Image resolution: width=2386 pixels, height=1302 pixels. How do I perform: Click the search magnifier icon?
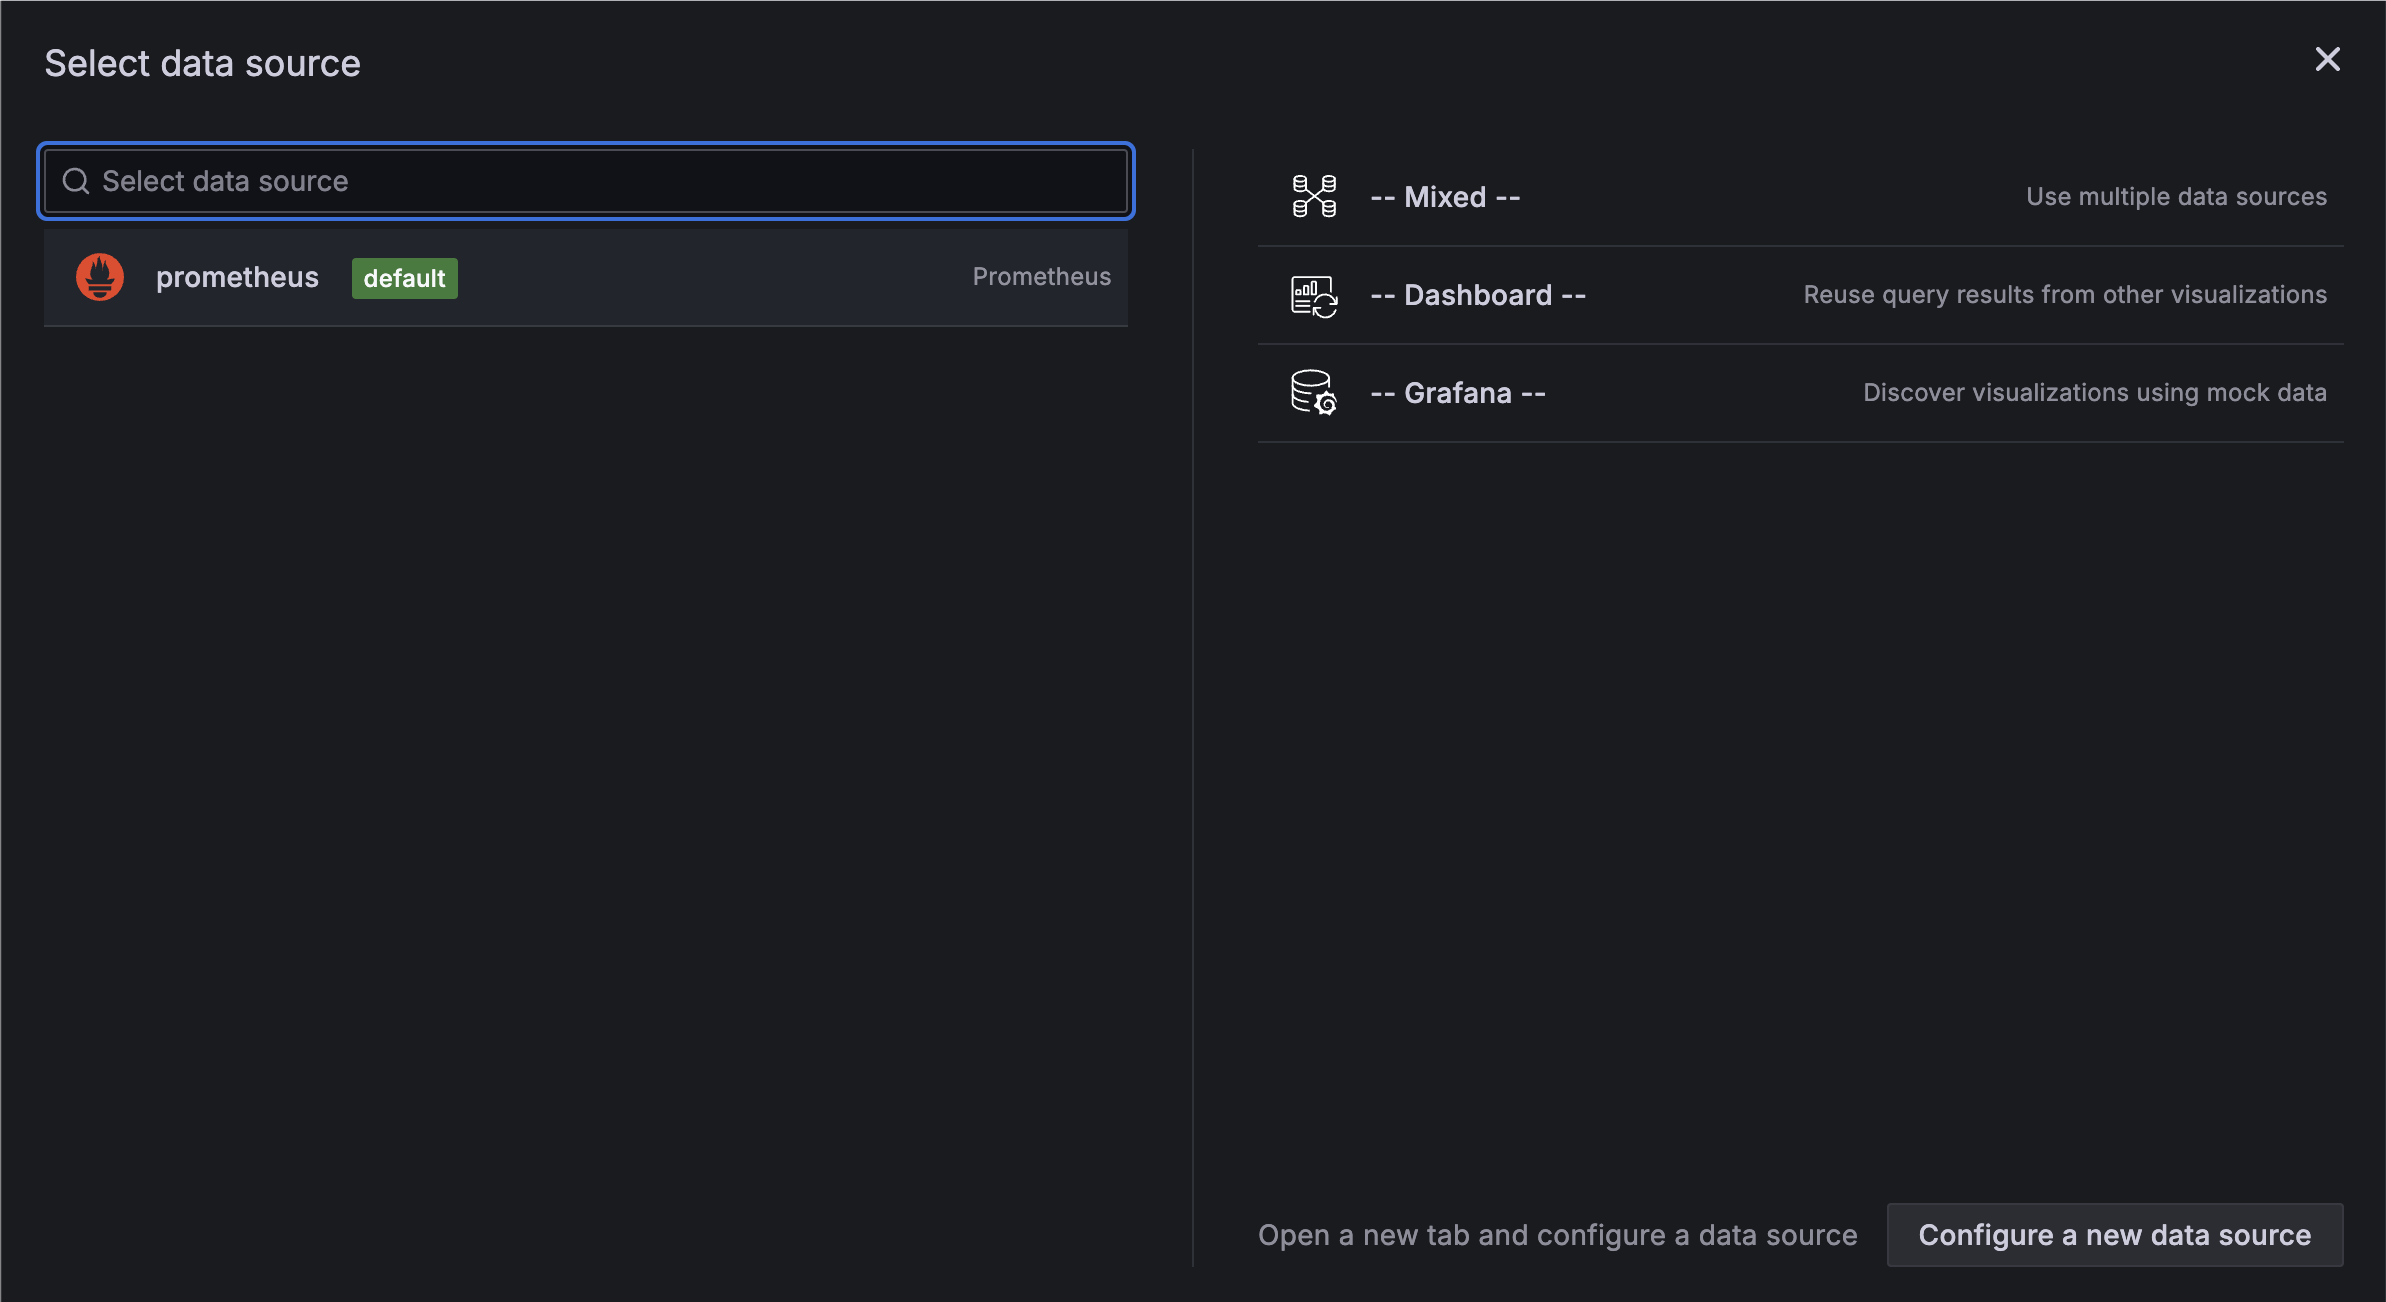tap(74, 180)
